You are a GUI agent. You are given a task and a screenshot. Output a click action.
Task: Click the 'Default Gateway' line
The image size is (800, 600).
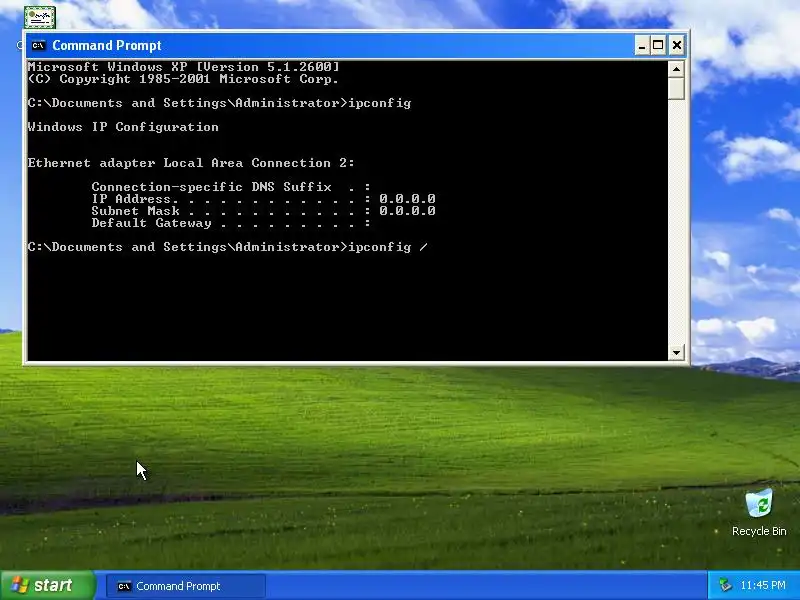pyautogui.click(x=231, y=223)
